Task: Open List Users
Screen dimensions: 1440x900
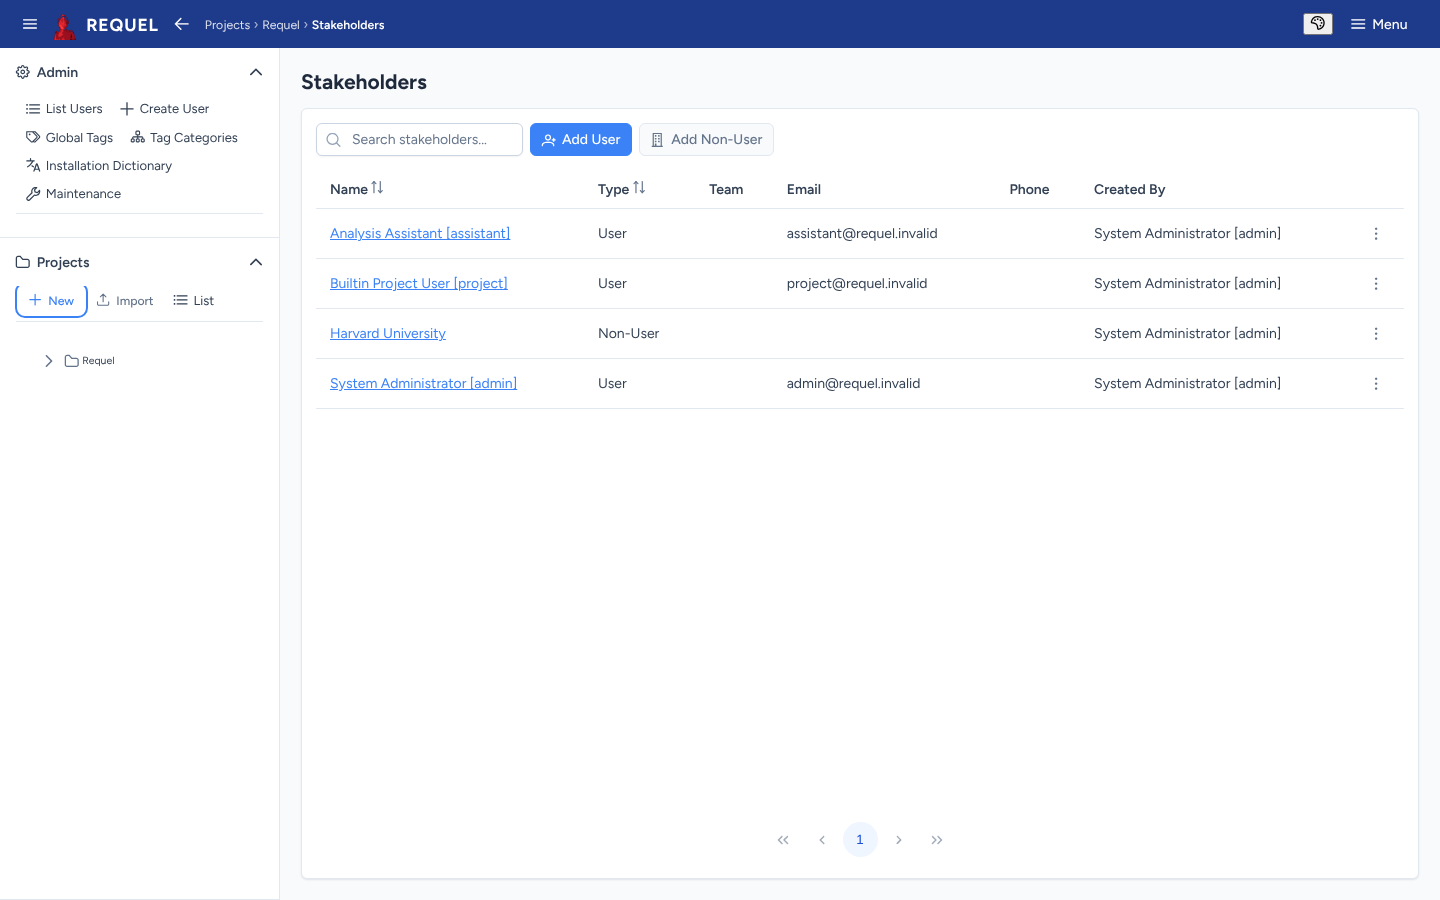Action: 64,109
